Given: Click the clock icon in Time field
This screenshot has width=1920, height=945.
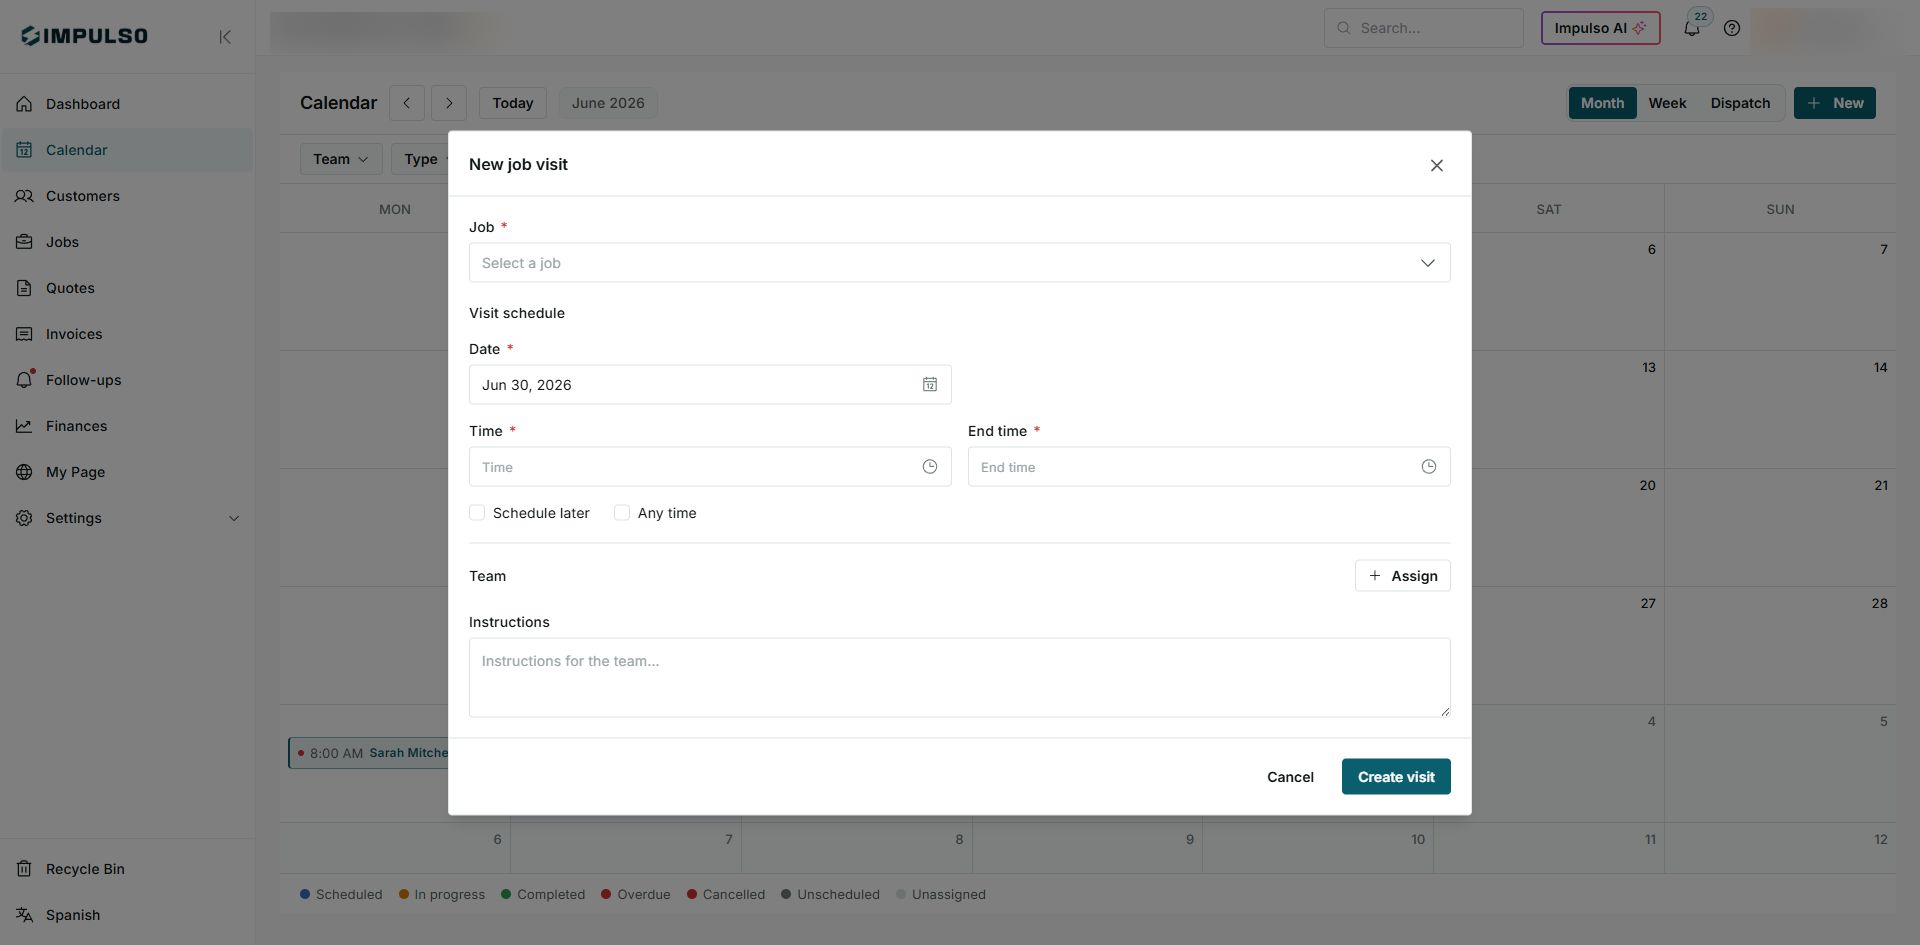Looking at the screenshot, I should (930, 467).
